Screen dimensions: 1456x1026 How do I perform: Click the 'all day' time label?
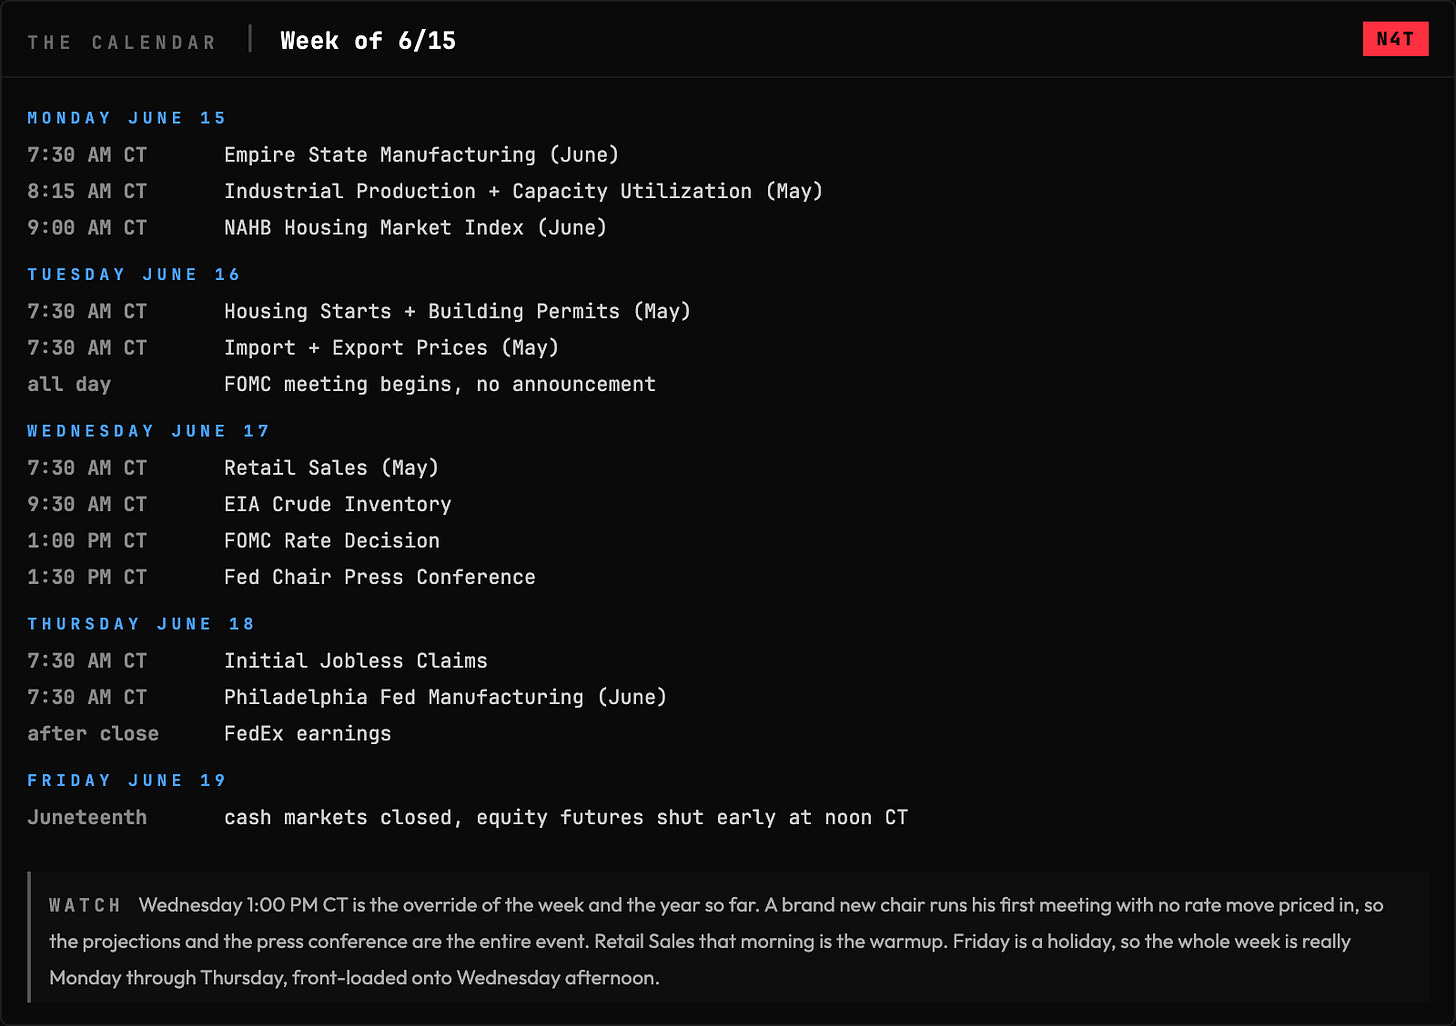(69, 384)
